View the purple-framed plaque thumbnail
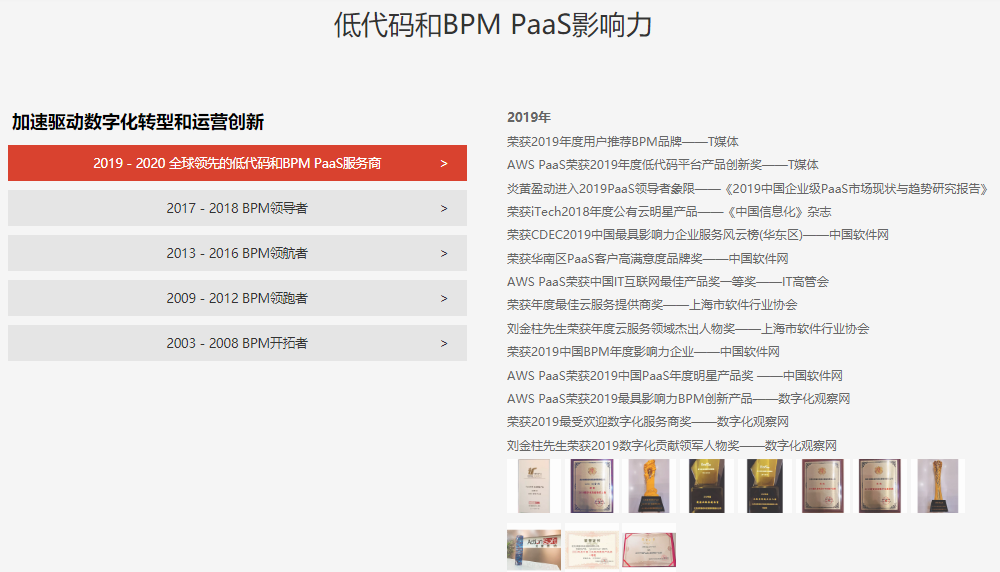Viewport: 1000px width, 572px height. (591, 486)
